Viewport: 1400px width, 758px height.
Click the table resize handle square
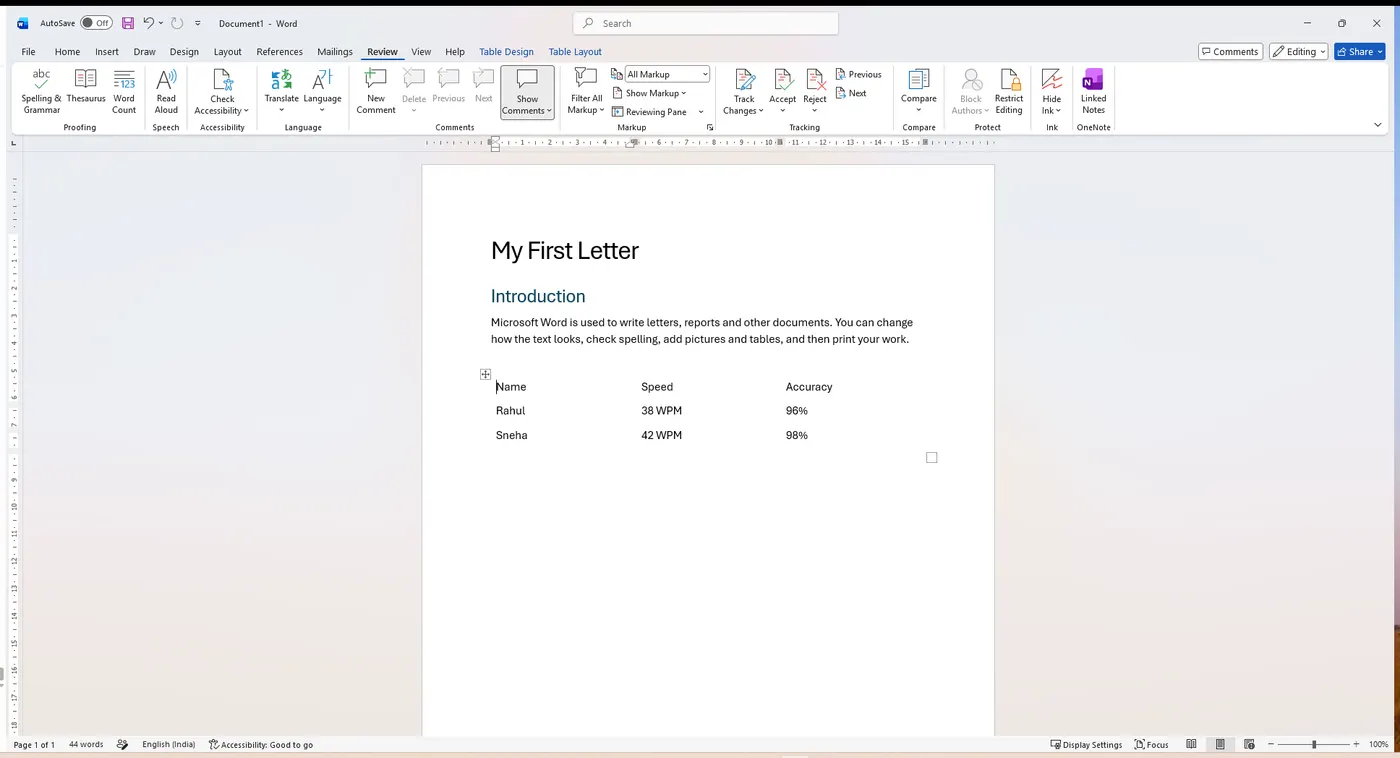click(931, 458)
